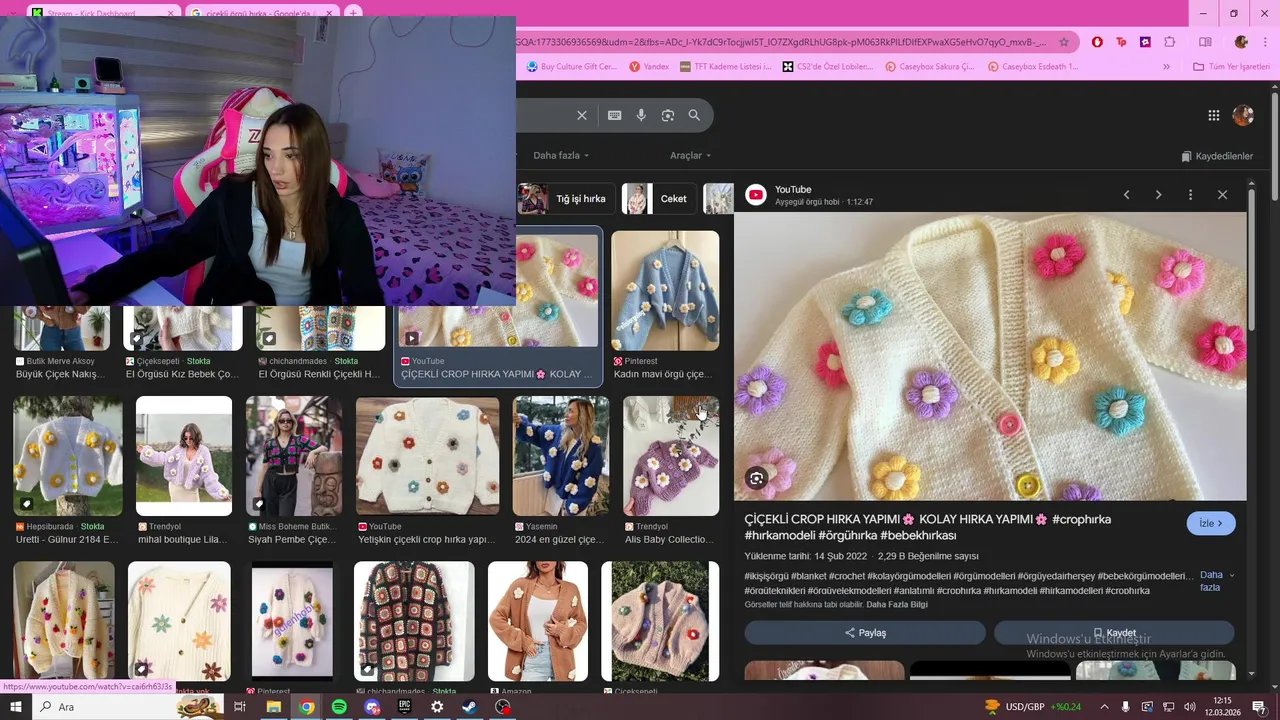The width and height of the screenshot is (1280, 720).
Task: Open Google account profile picture
Action: coord(1243,115)
